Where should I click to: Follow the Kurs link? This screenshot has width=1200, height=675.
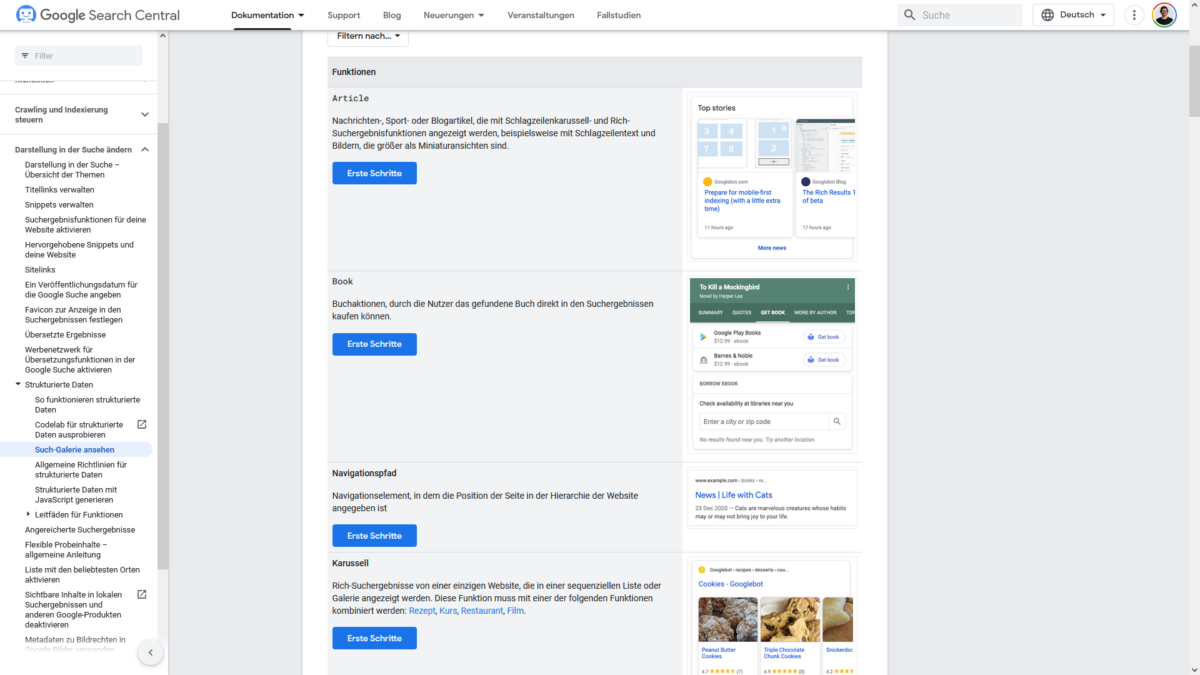(x=448, y=610)
